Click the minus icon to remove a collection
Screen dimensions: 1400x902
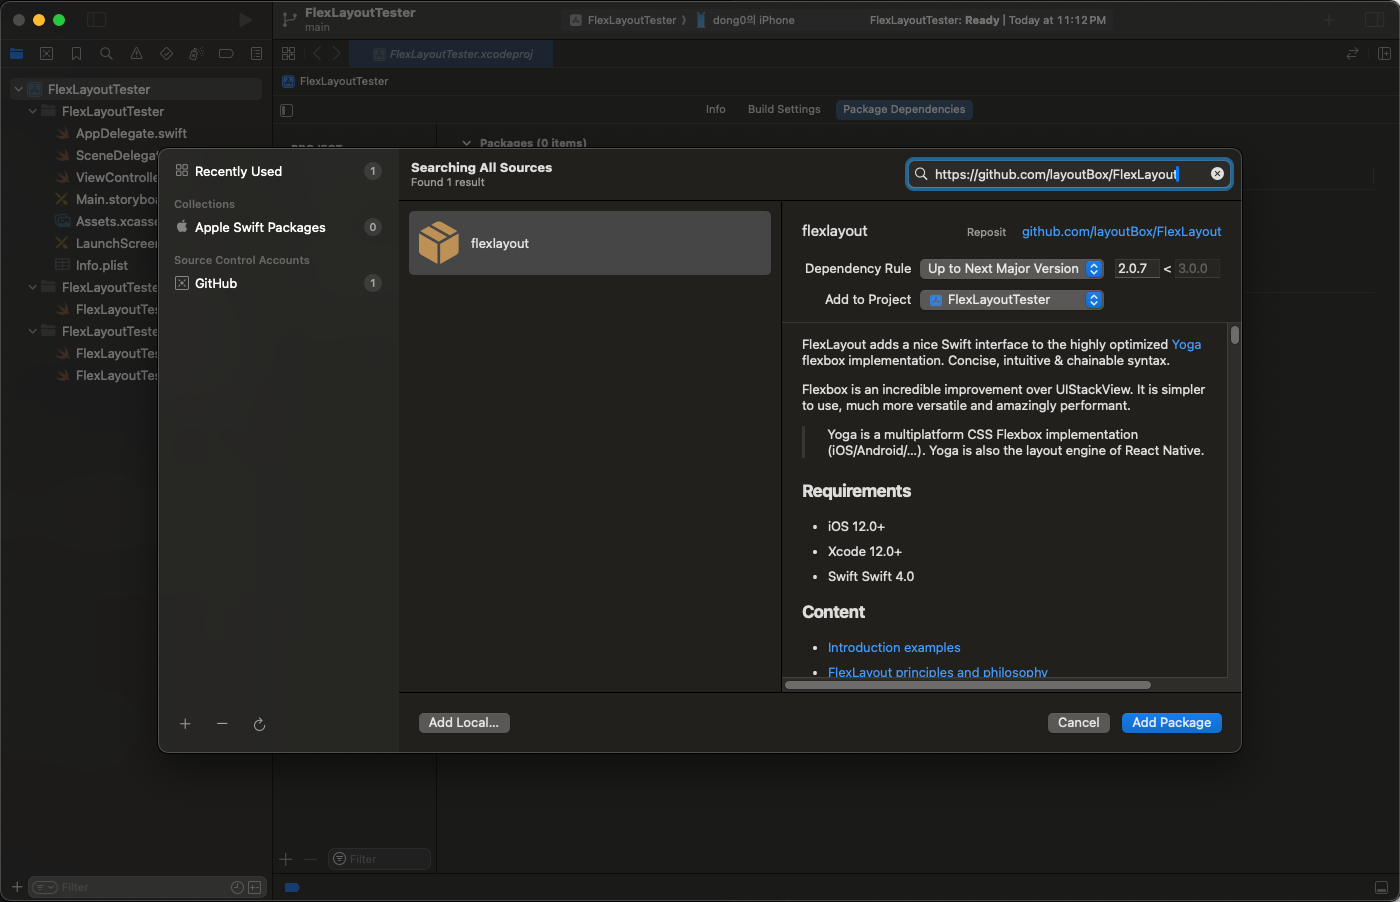tap(222, 724)
